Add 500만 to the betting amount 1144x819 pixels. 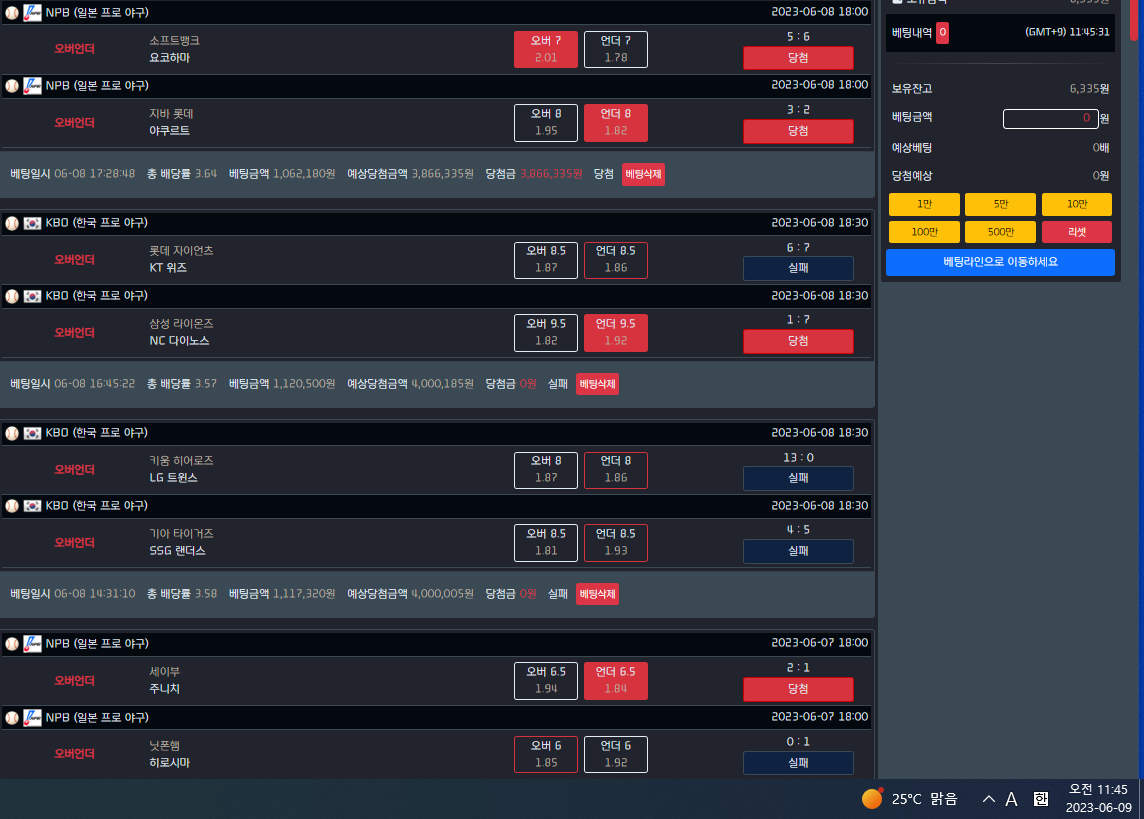[1000, 232]
